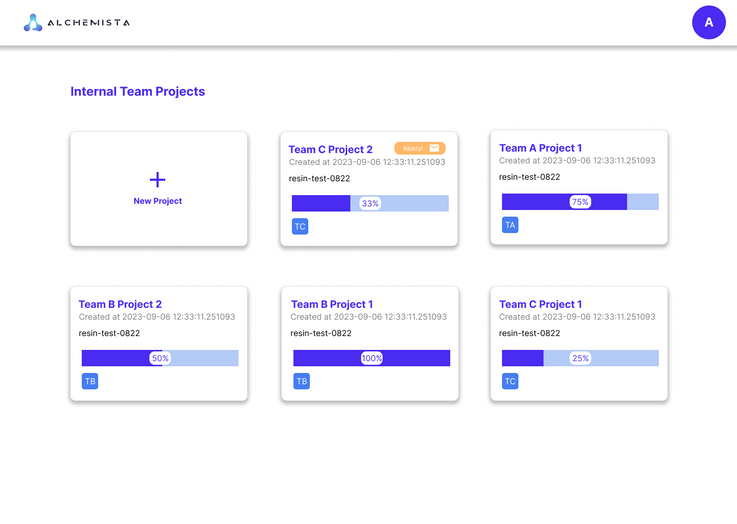This screenshot has height=524, width=737.
Task: Click the New Project label
Action: 158,201
